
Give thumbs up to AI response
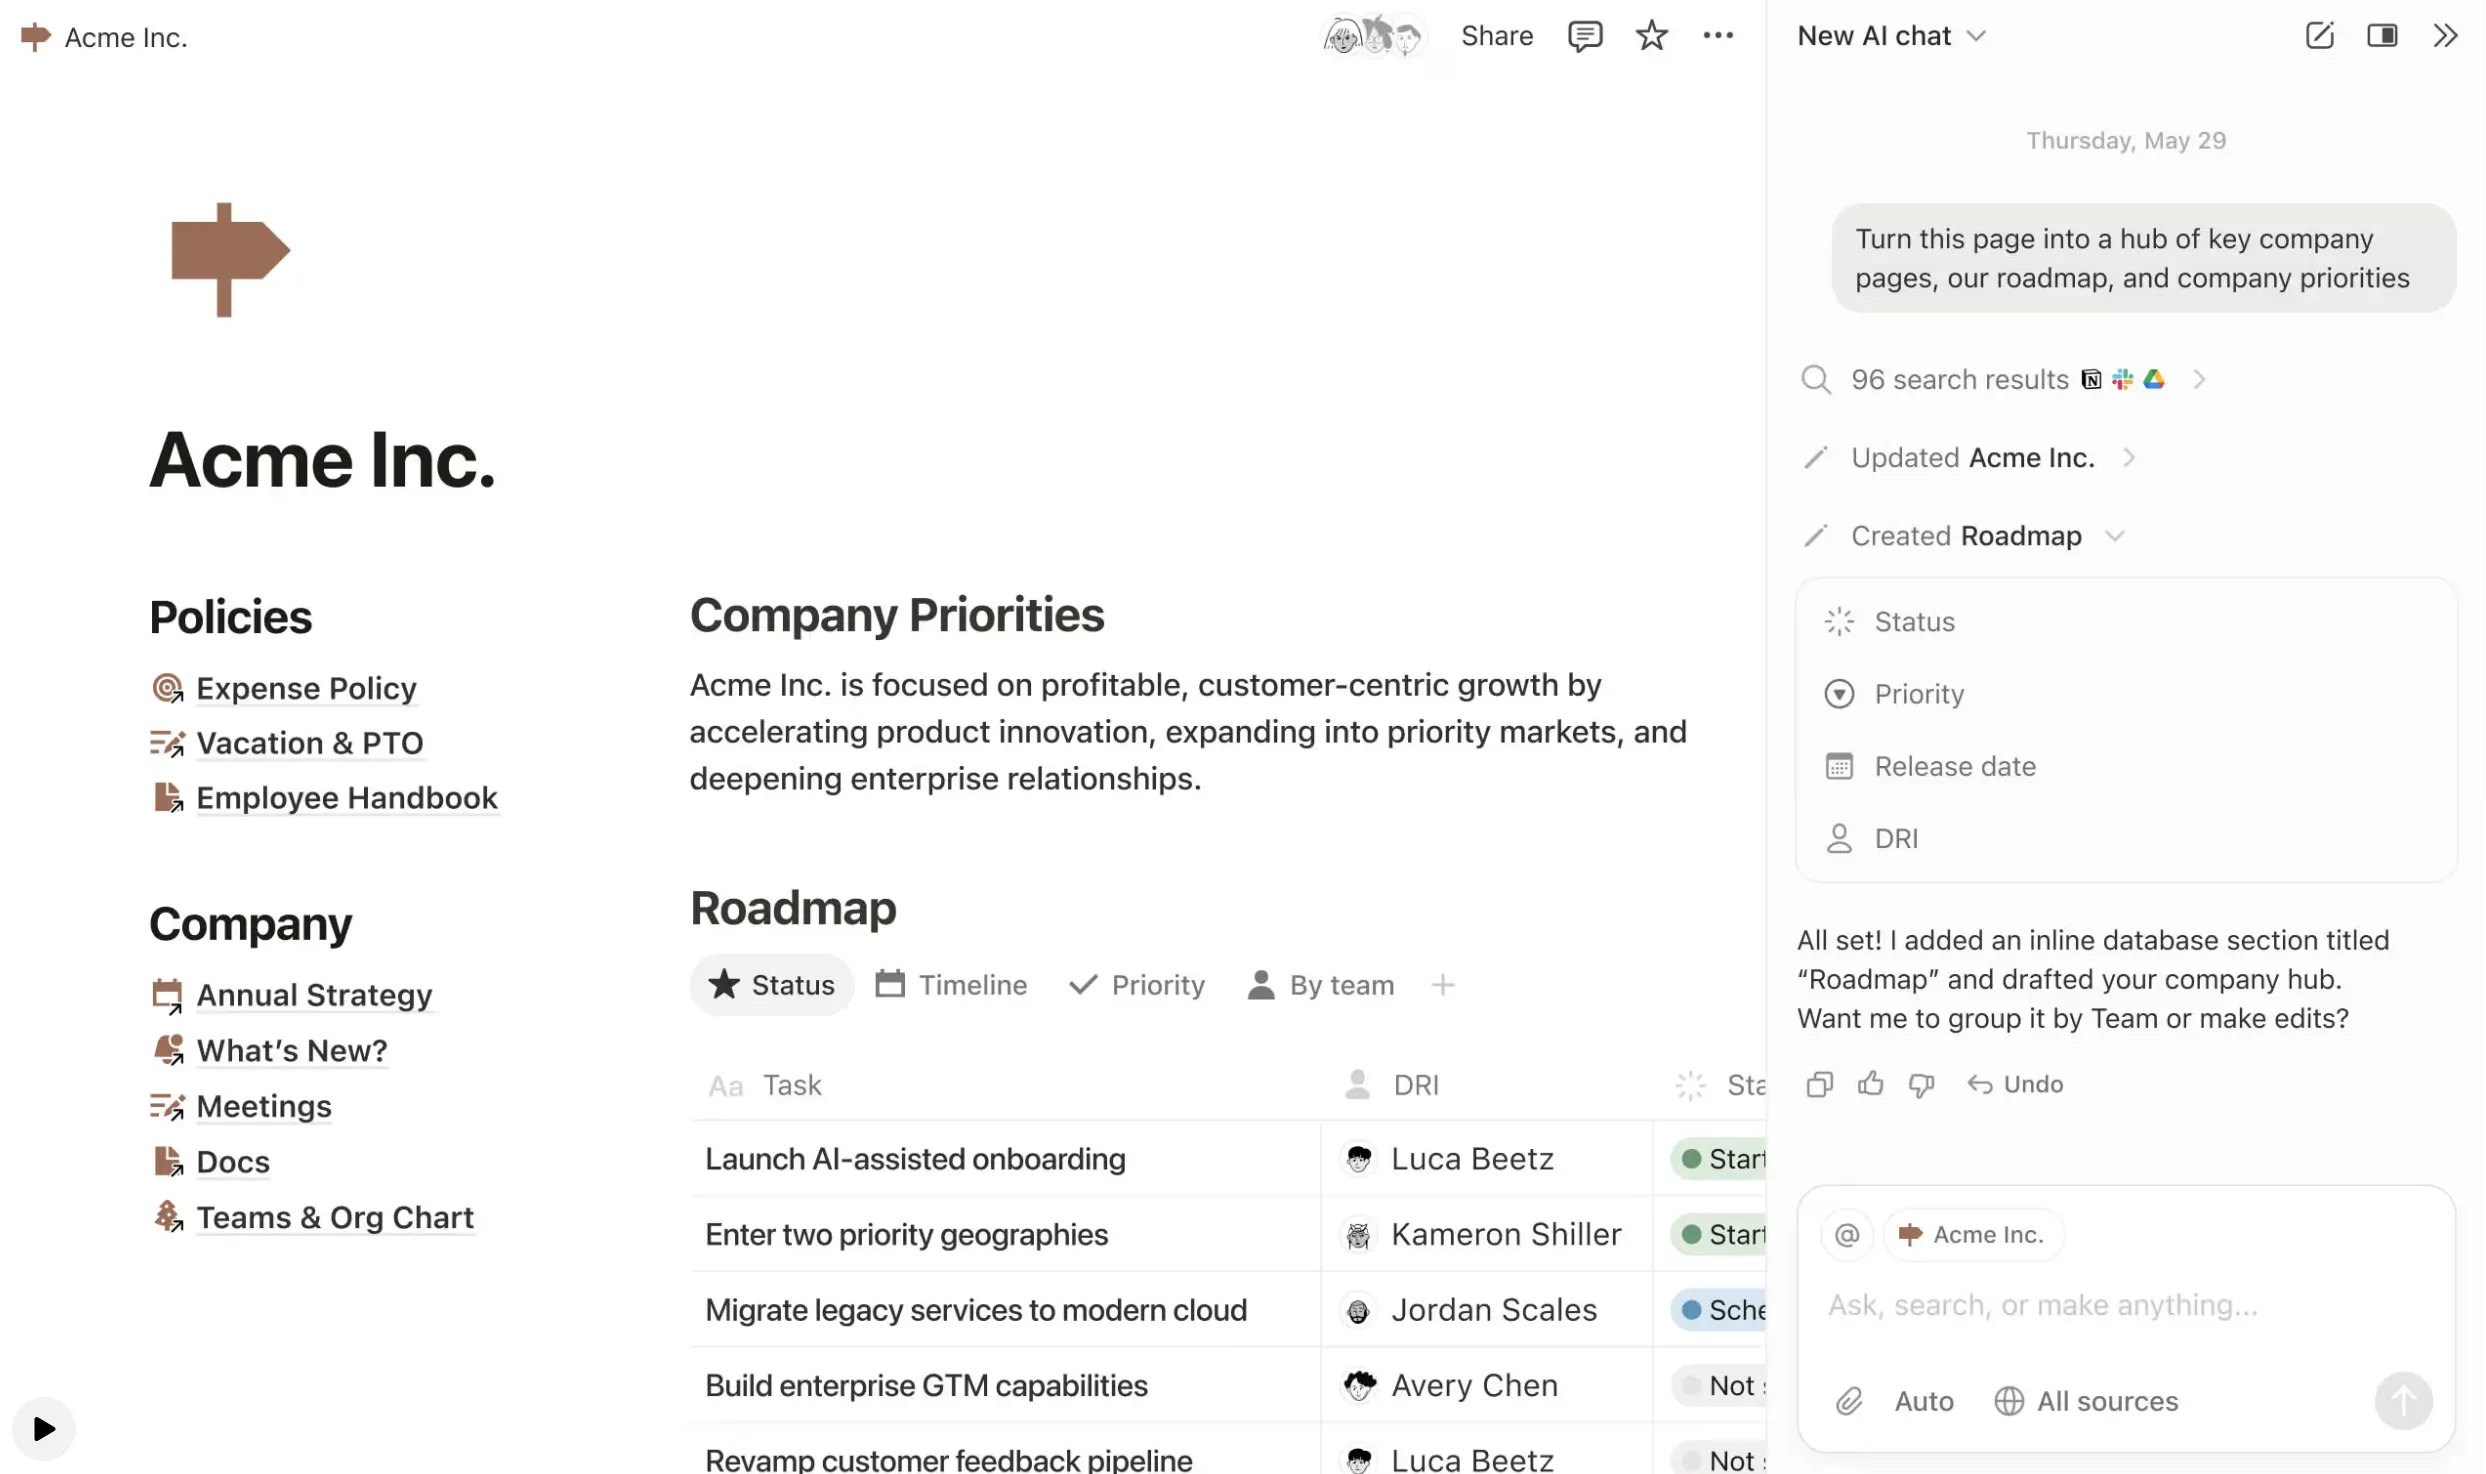tap(1870, 1084)
